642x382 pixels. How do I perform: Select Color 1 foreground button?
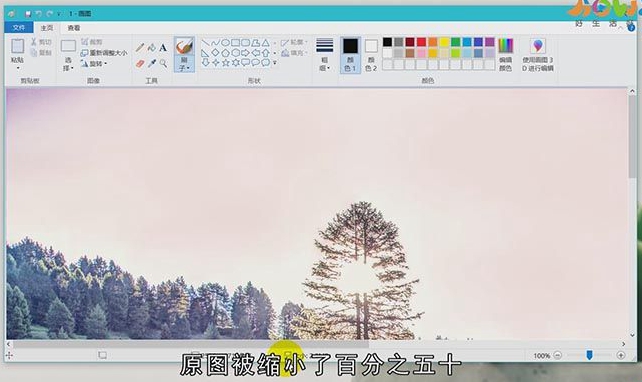[350, 55]
